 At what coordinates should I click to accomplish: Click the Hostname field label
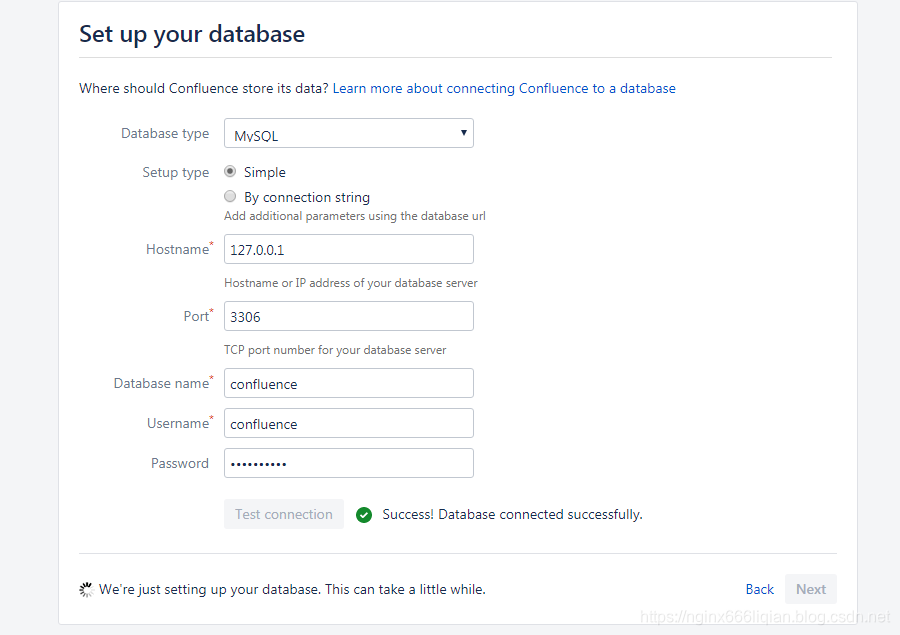pos(177,250)
